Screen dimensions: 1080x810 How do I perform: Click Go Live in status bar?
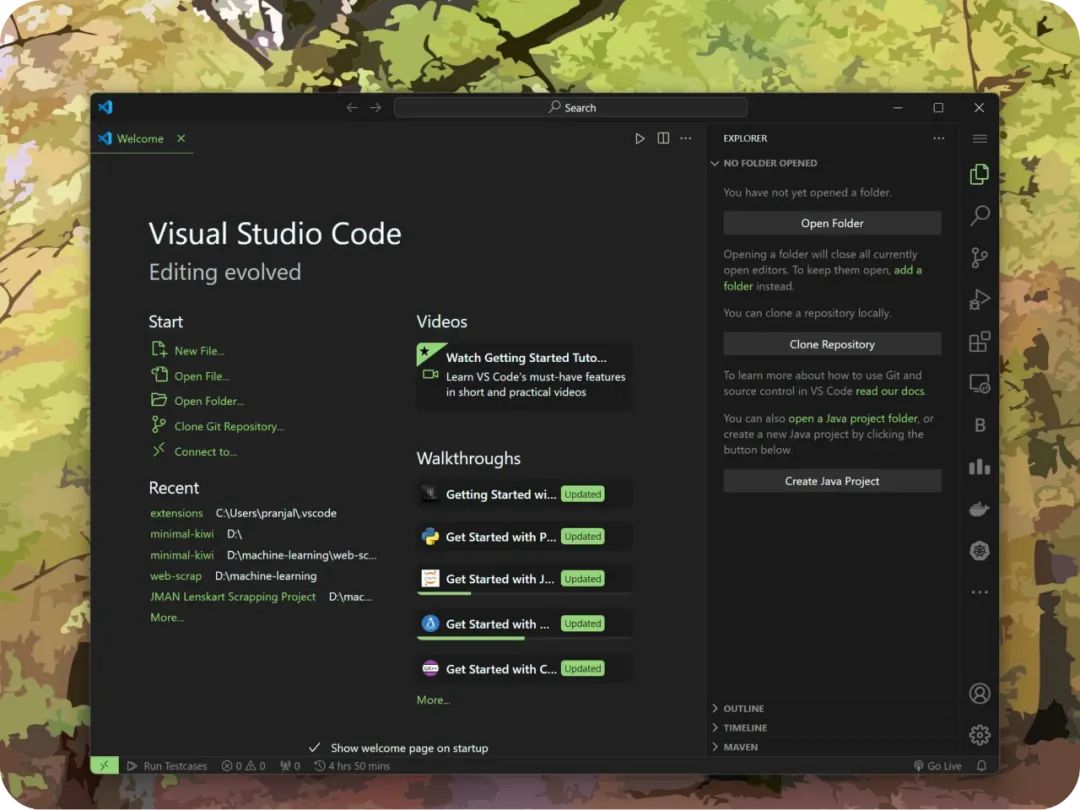(x=937, y=766)
